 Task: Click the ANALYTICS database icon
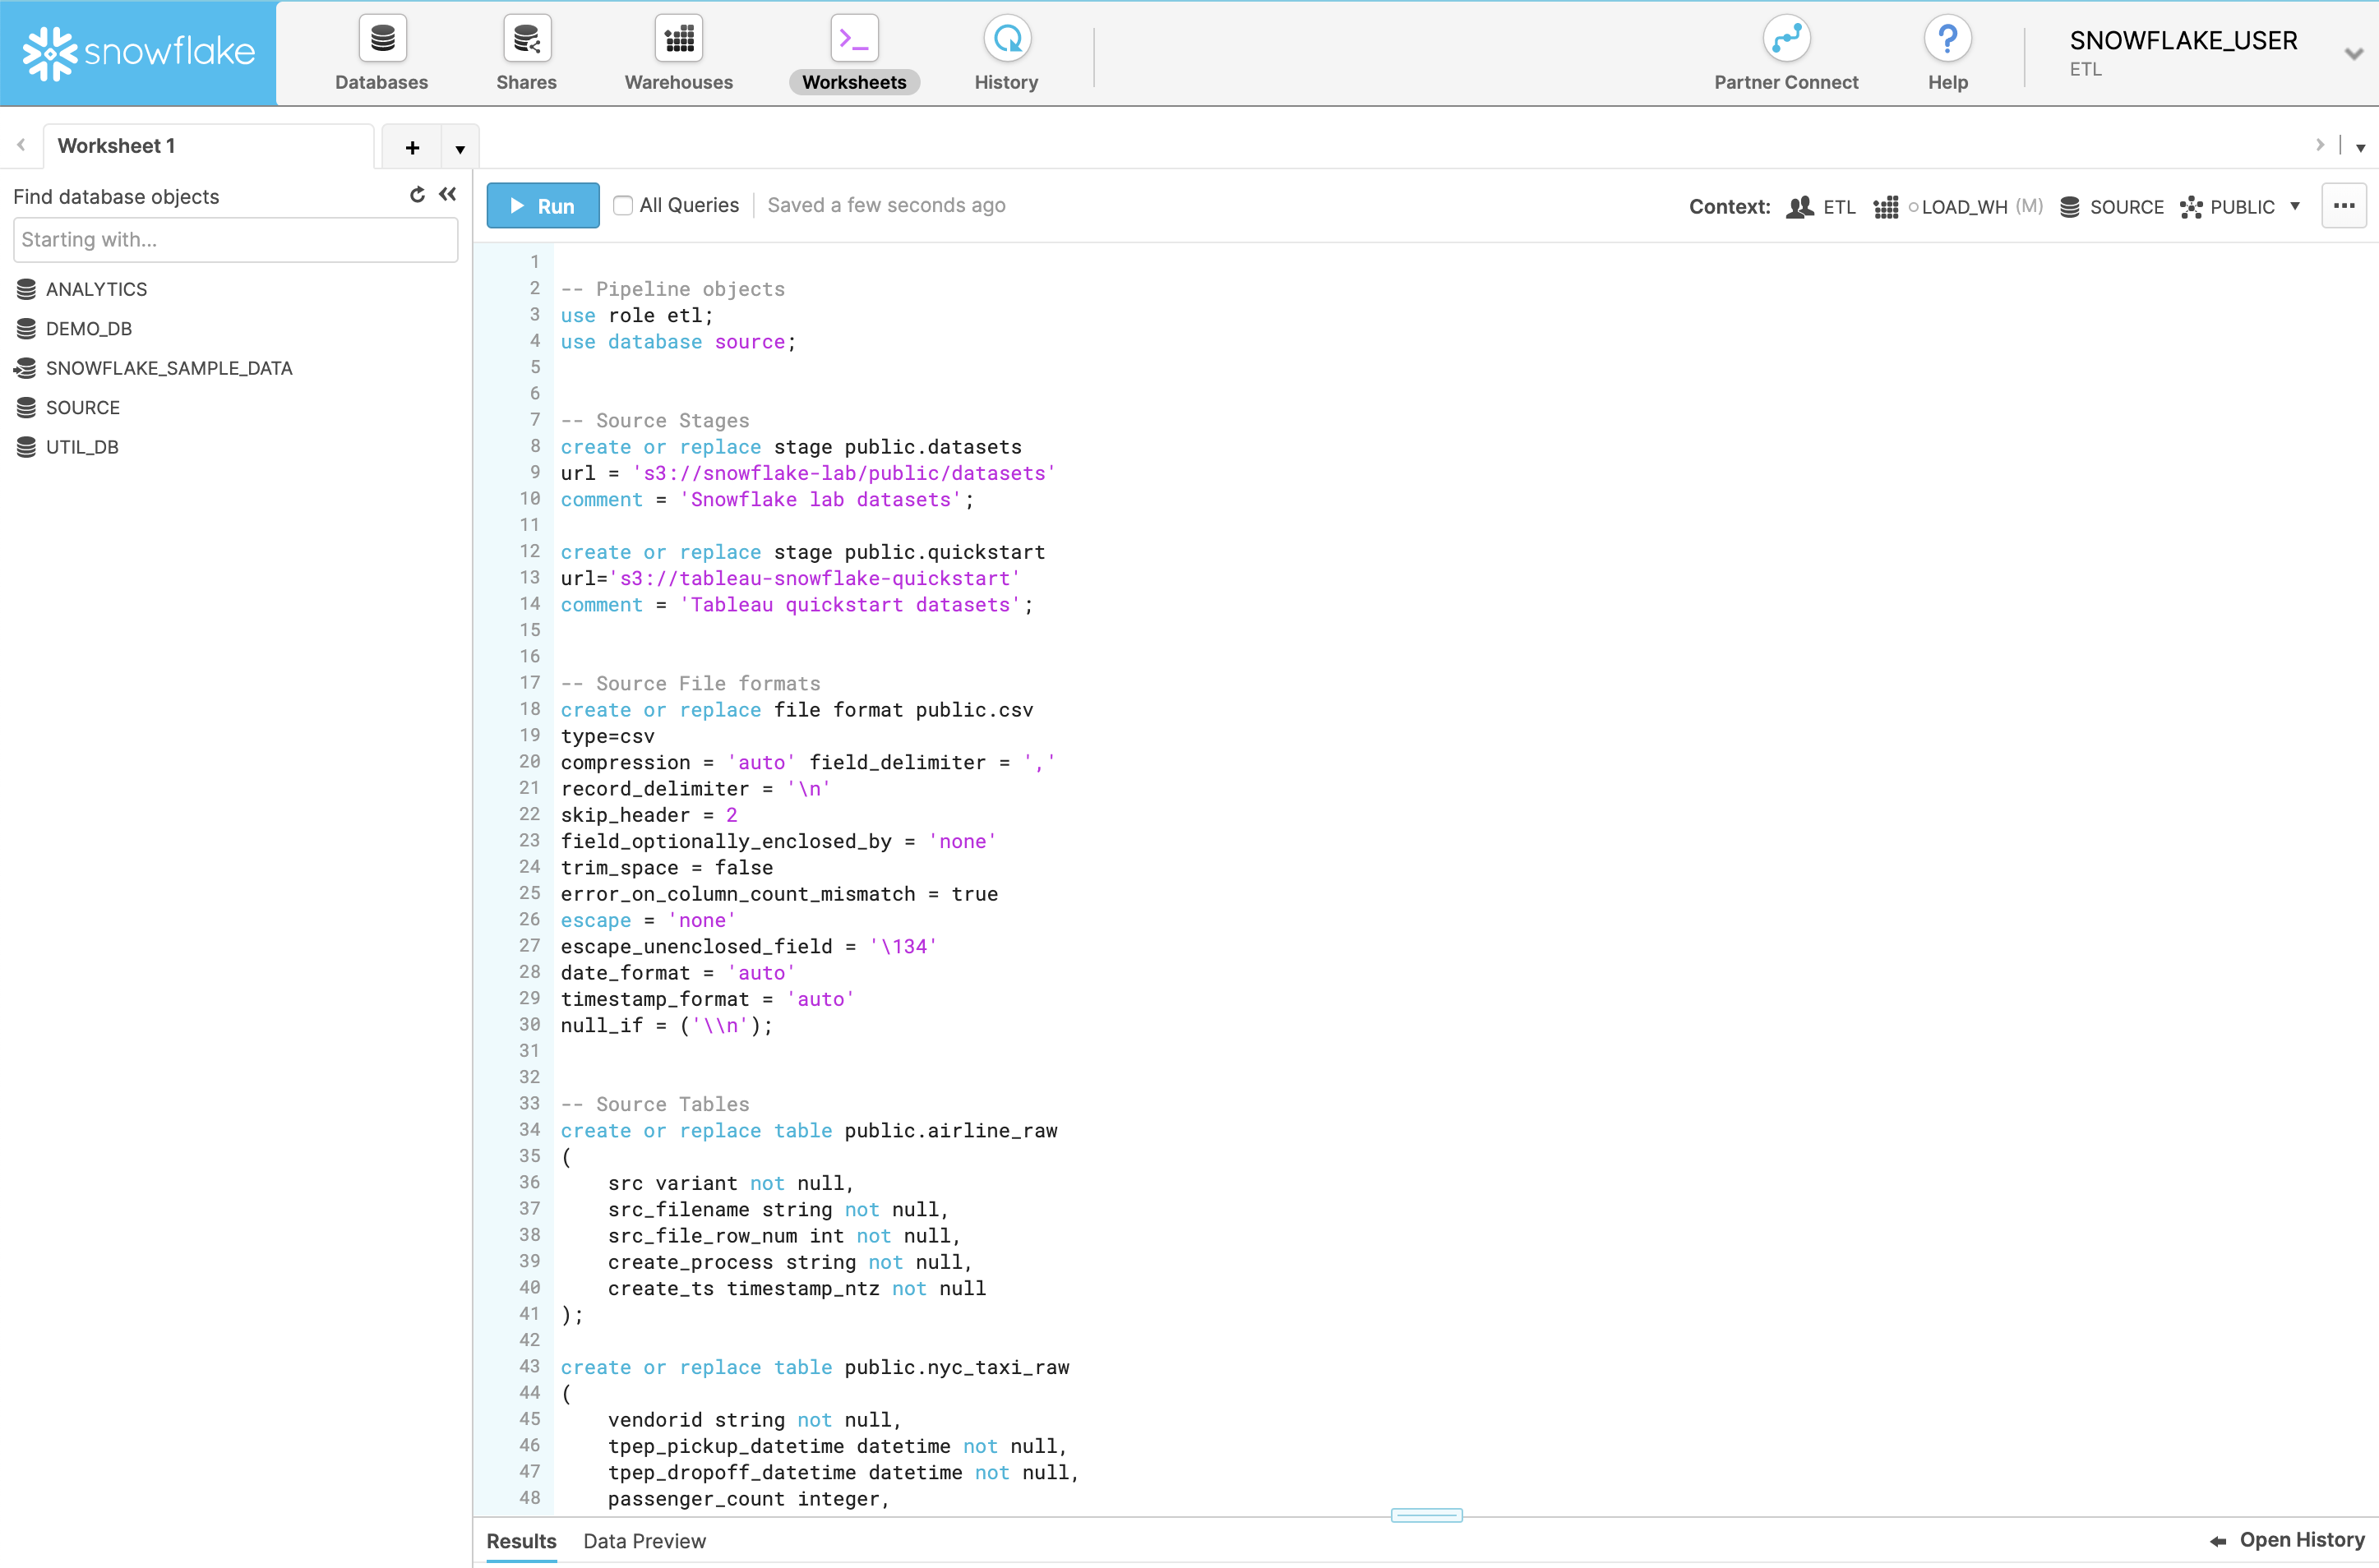click(27, 289)
